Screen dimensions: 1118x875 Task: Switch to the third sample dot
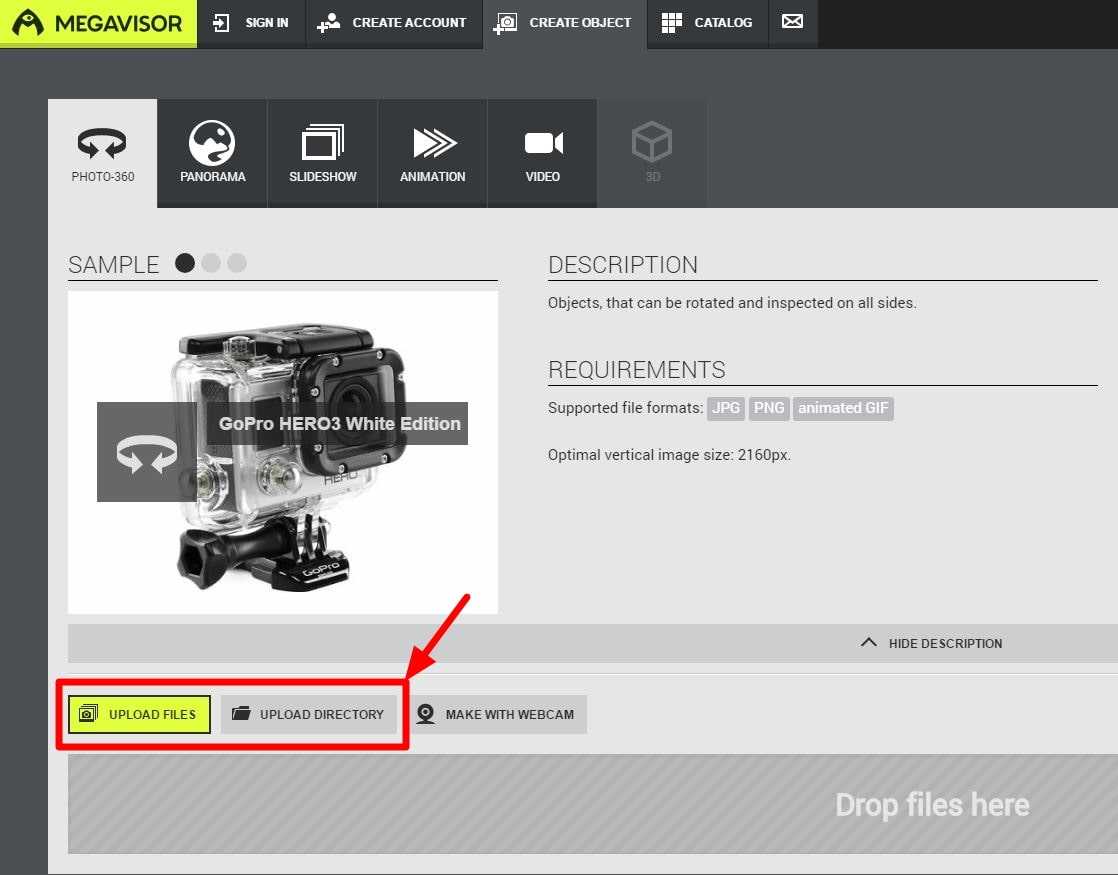tap(237, 263)
